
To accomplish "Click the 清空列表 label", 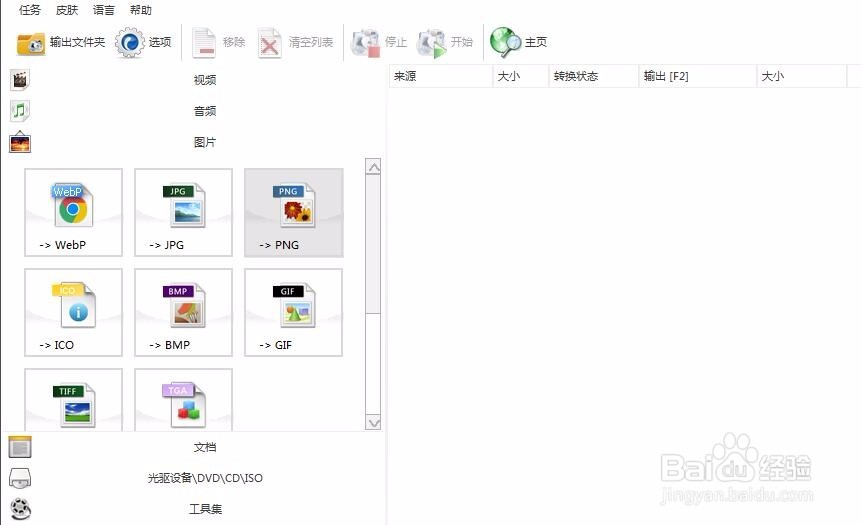I will point(311,42).
